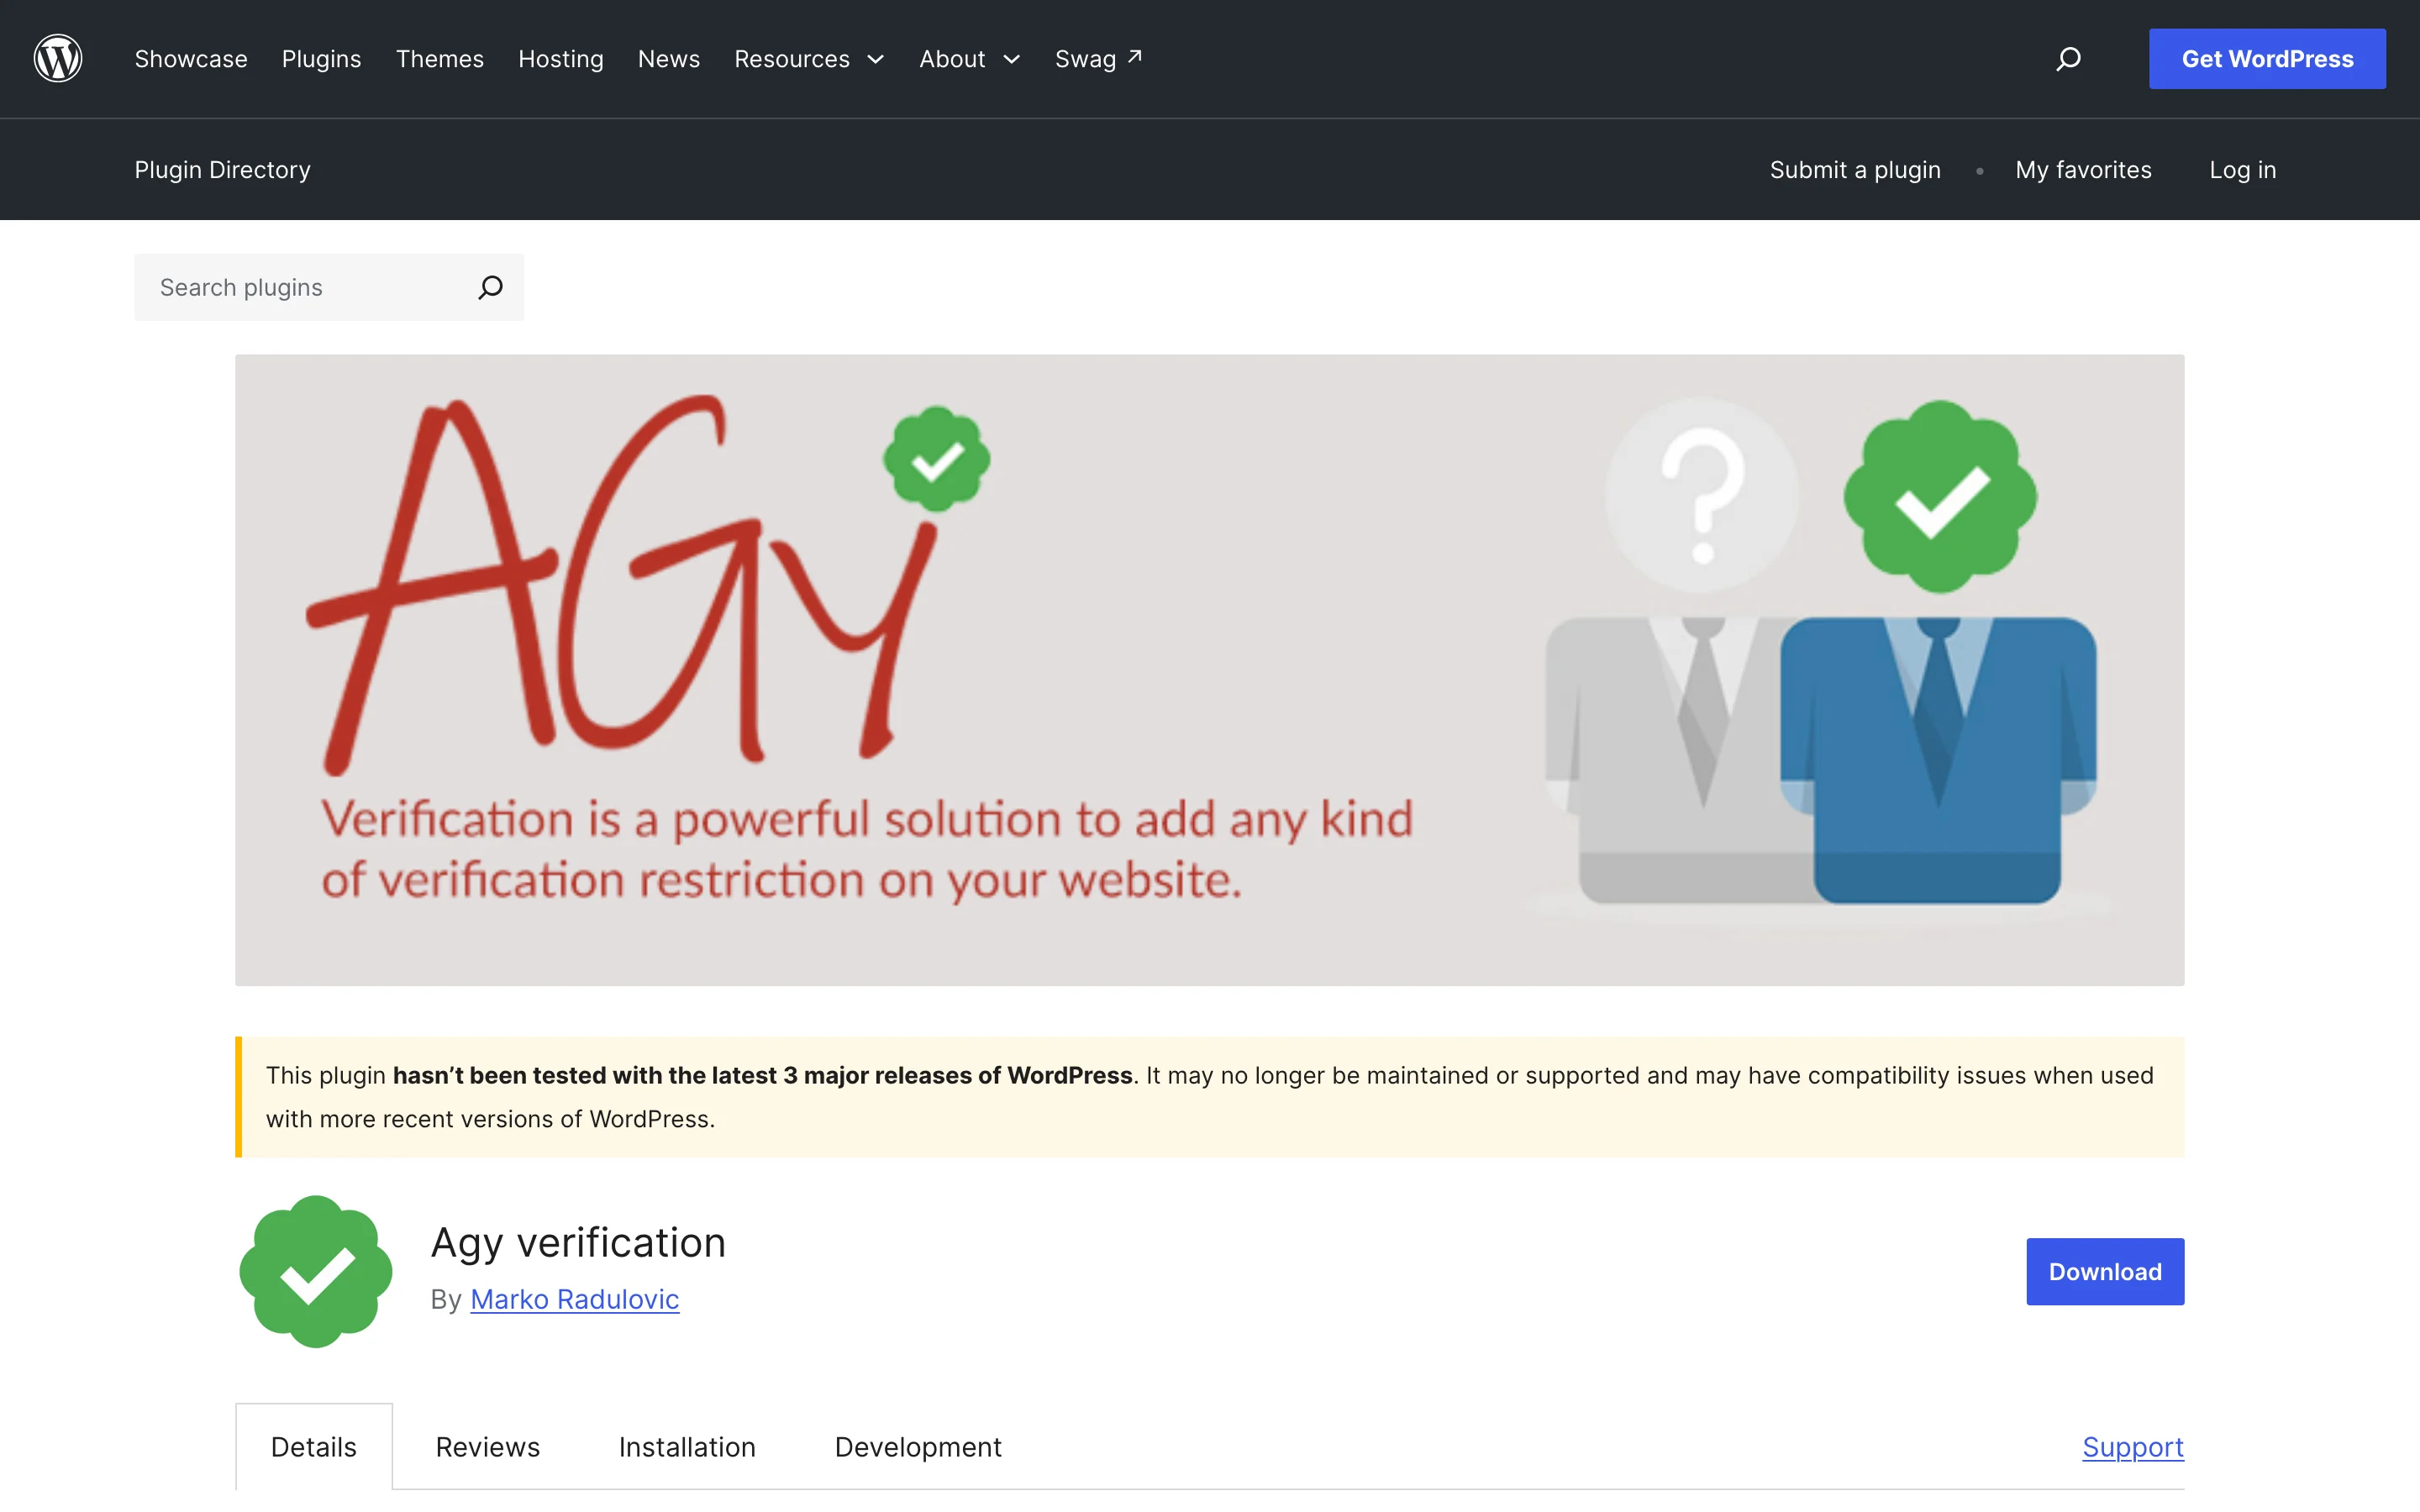This screenshot has width=2420, height=1512.
Task: Open author Marko Radulovic's profile link
Action: [574, 1299]
